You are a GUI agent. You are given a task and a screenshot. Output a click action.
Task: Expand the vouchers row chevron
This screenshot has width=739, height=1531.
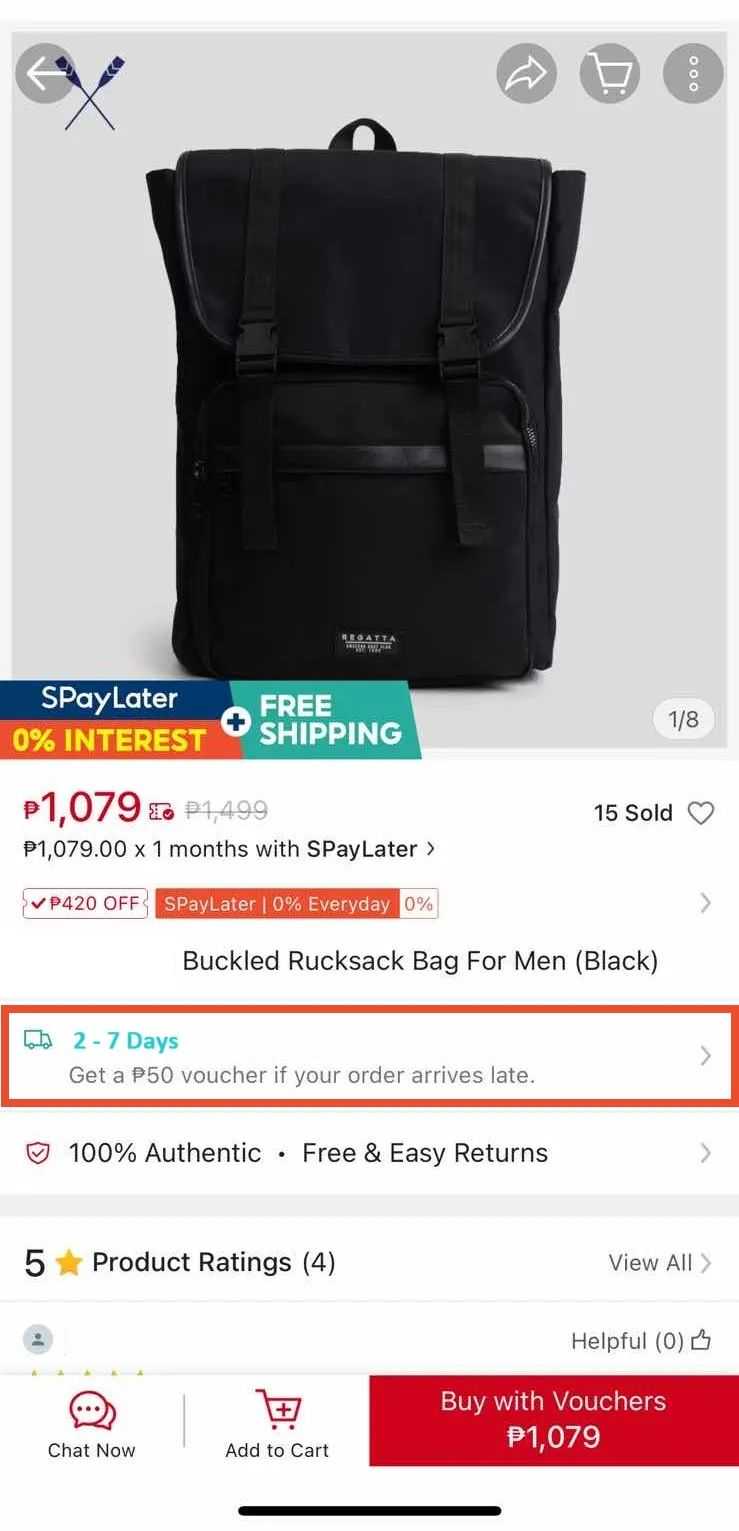[706, 903]
